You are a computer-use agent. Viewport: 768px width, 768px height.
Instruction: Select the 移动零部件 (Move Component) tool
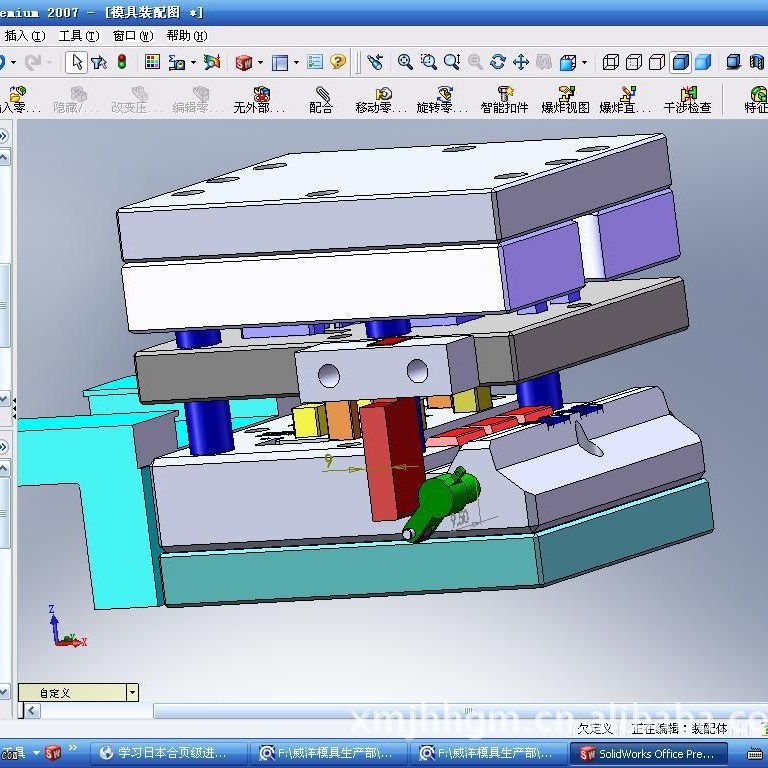(381, 95)
